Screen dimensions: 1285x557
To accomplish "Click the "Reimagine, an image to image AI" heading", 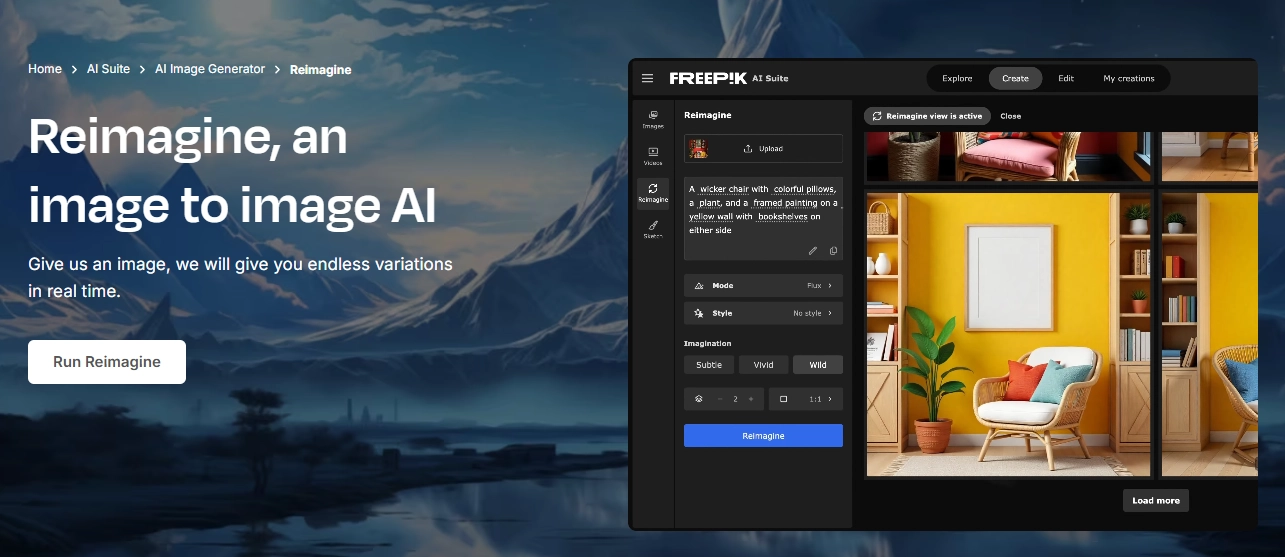I will 232,171.
